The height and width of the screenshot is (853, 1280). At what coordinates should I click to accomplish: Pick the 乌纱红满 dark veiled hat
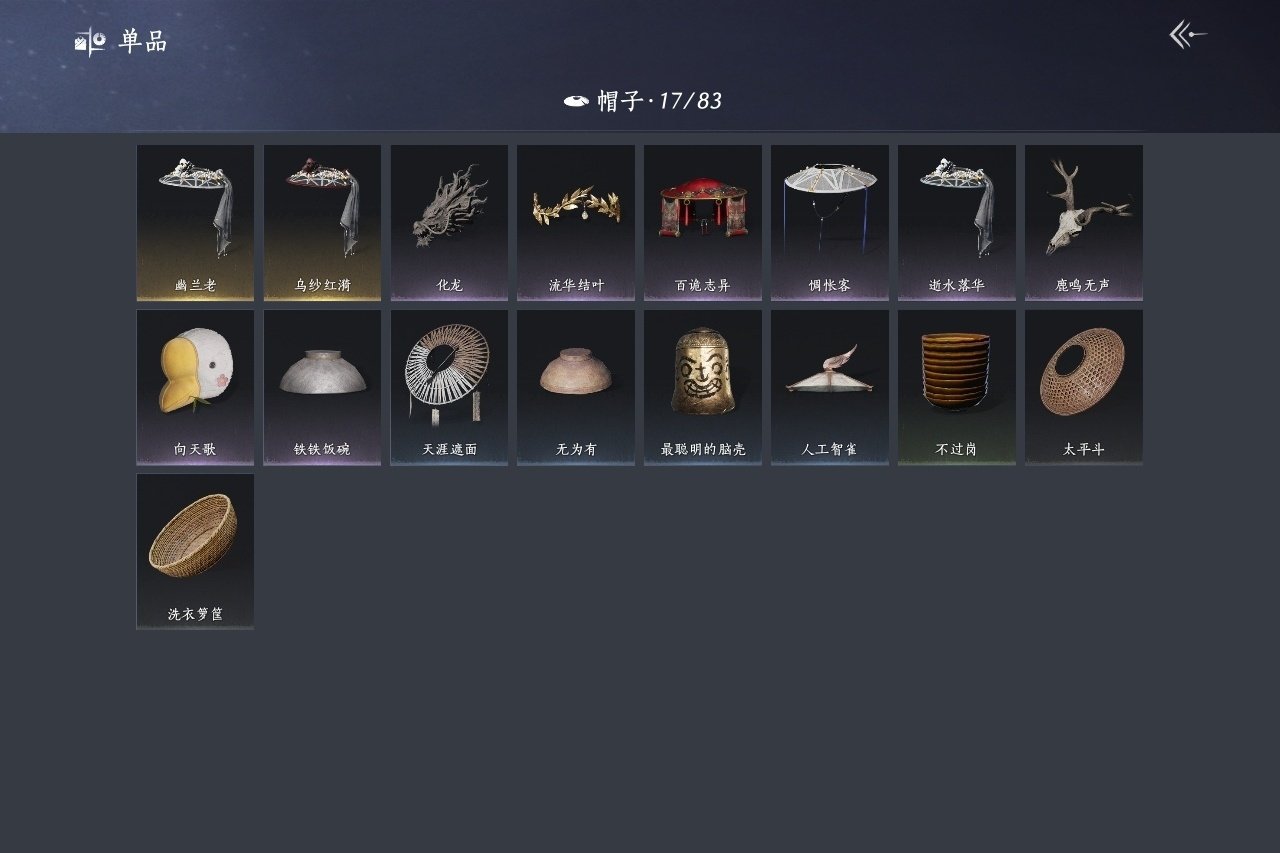(x=322, y=222)
